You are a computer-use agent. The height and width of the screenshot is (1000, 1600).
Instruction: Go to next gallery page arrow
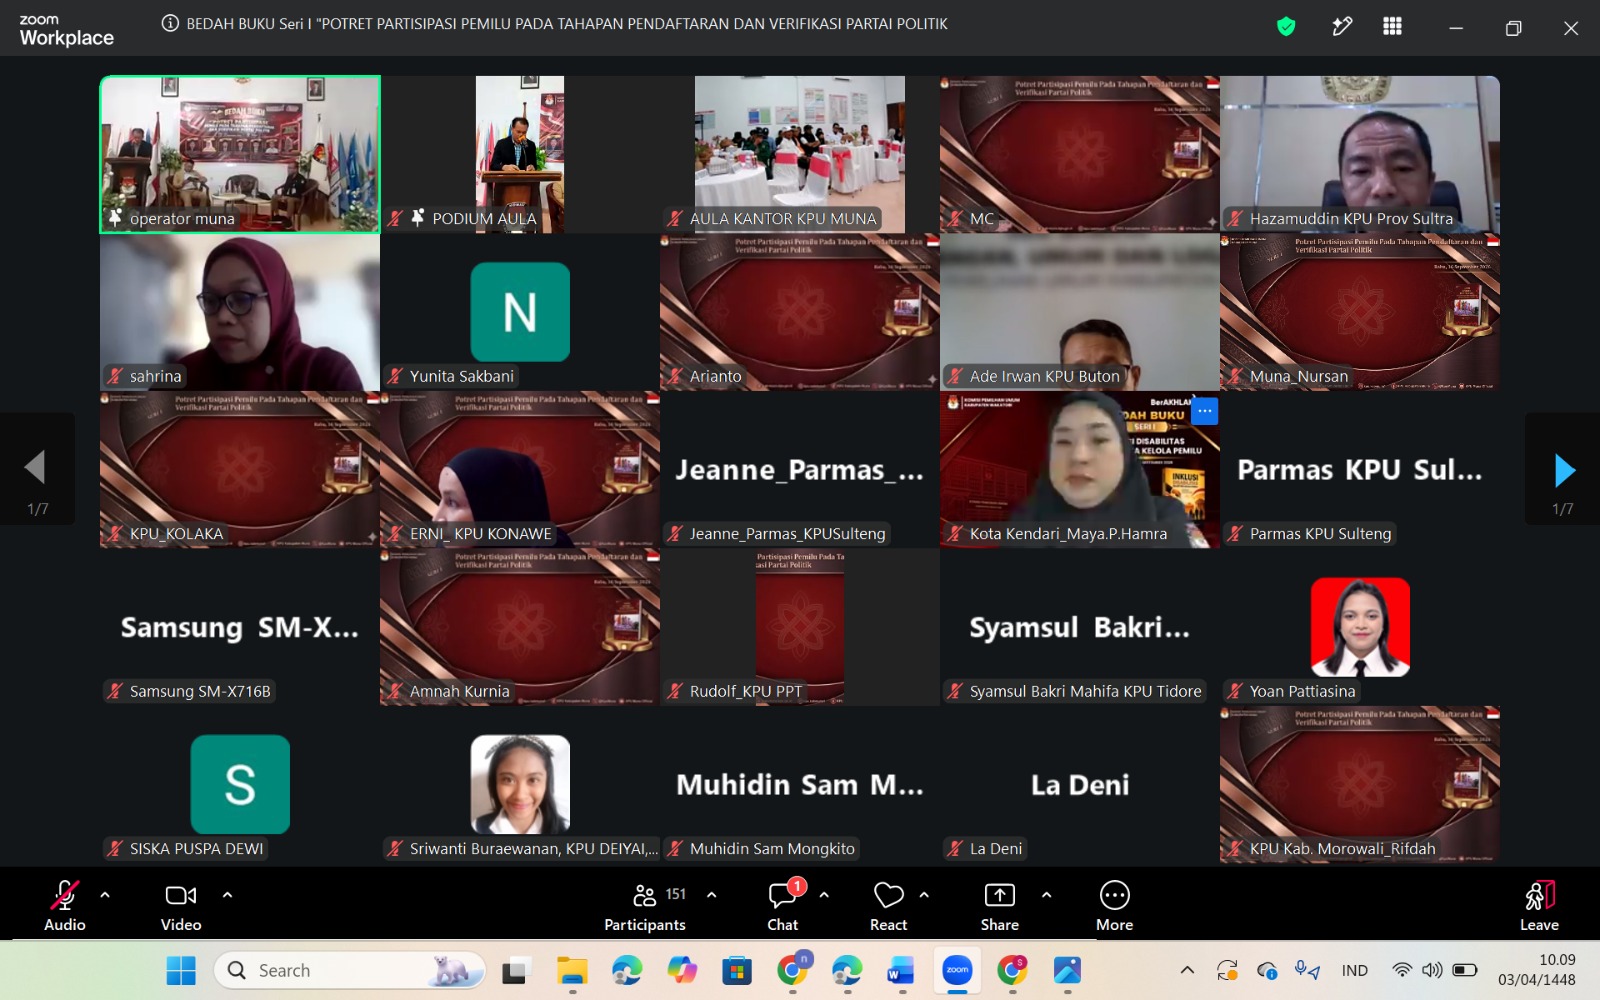click(x=1563, y=469)
